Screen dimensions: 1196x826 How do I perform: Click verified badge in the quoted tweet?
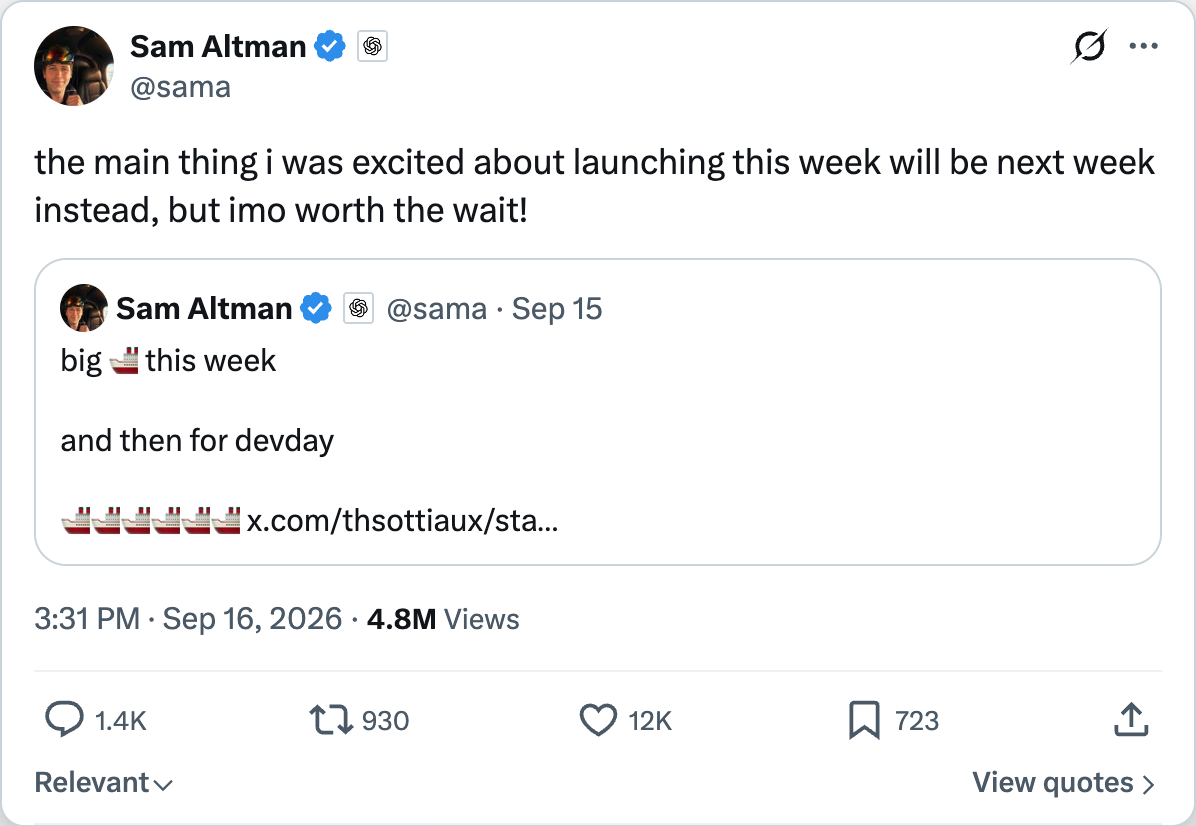pyautogui.click(x=316, y=309)
